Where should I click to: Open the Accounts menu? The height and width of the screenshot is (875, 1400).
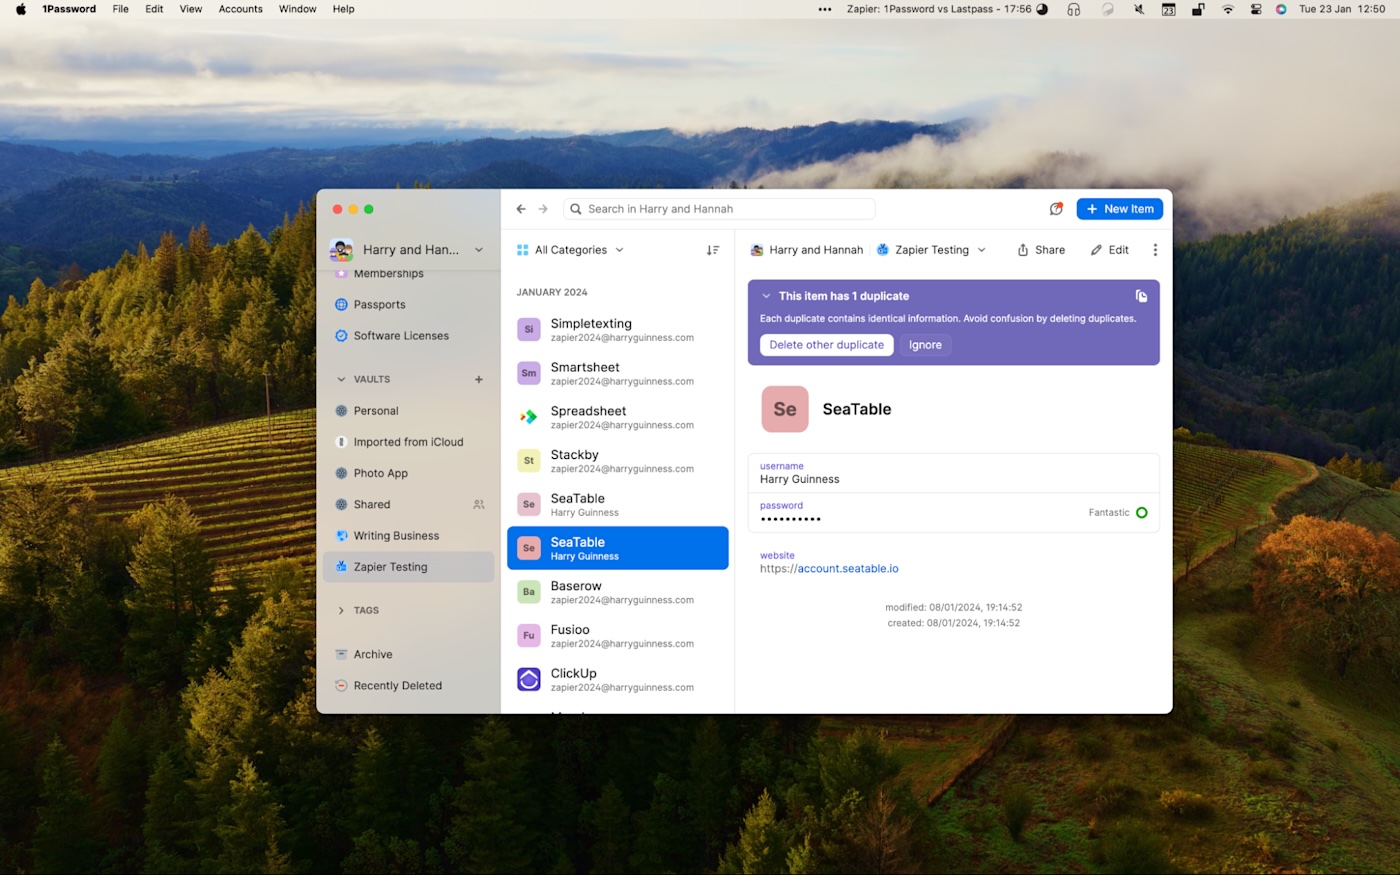pos(241,9)
